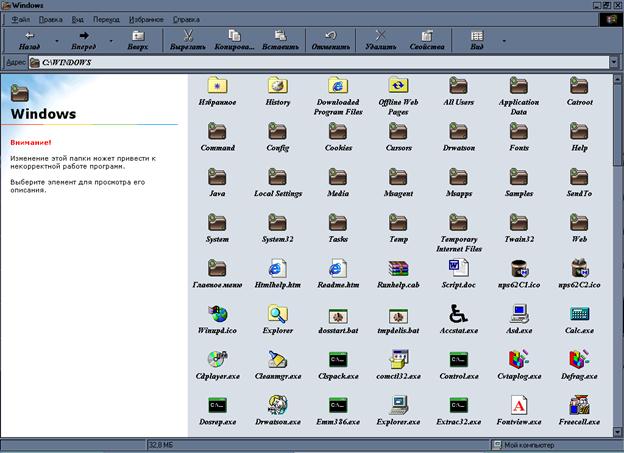Screen dimensions: 624x453
Task: Select the Calc.exe calculator icon
Action: (x=579, y=314)
